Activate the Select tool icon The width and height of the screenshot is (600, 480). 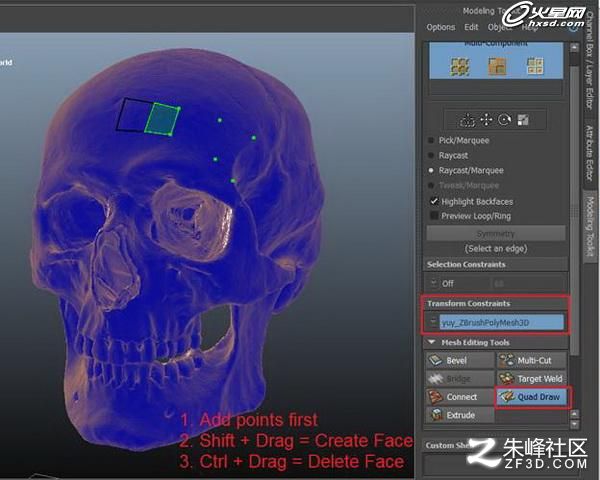(467, 120)
